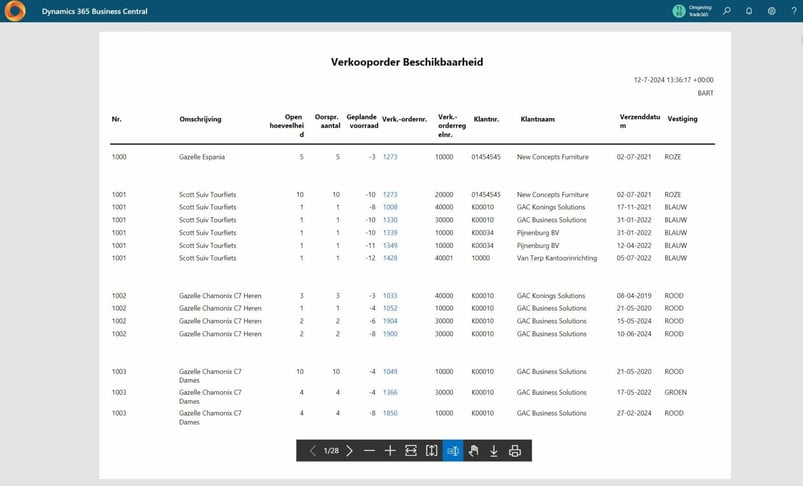Viewport: 803px width, 486px height.
Task: Open sales order link 1049
Action: pos(390,372)
